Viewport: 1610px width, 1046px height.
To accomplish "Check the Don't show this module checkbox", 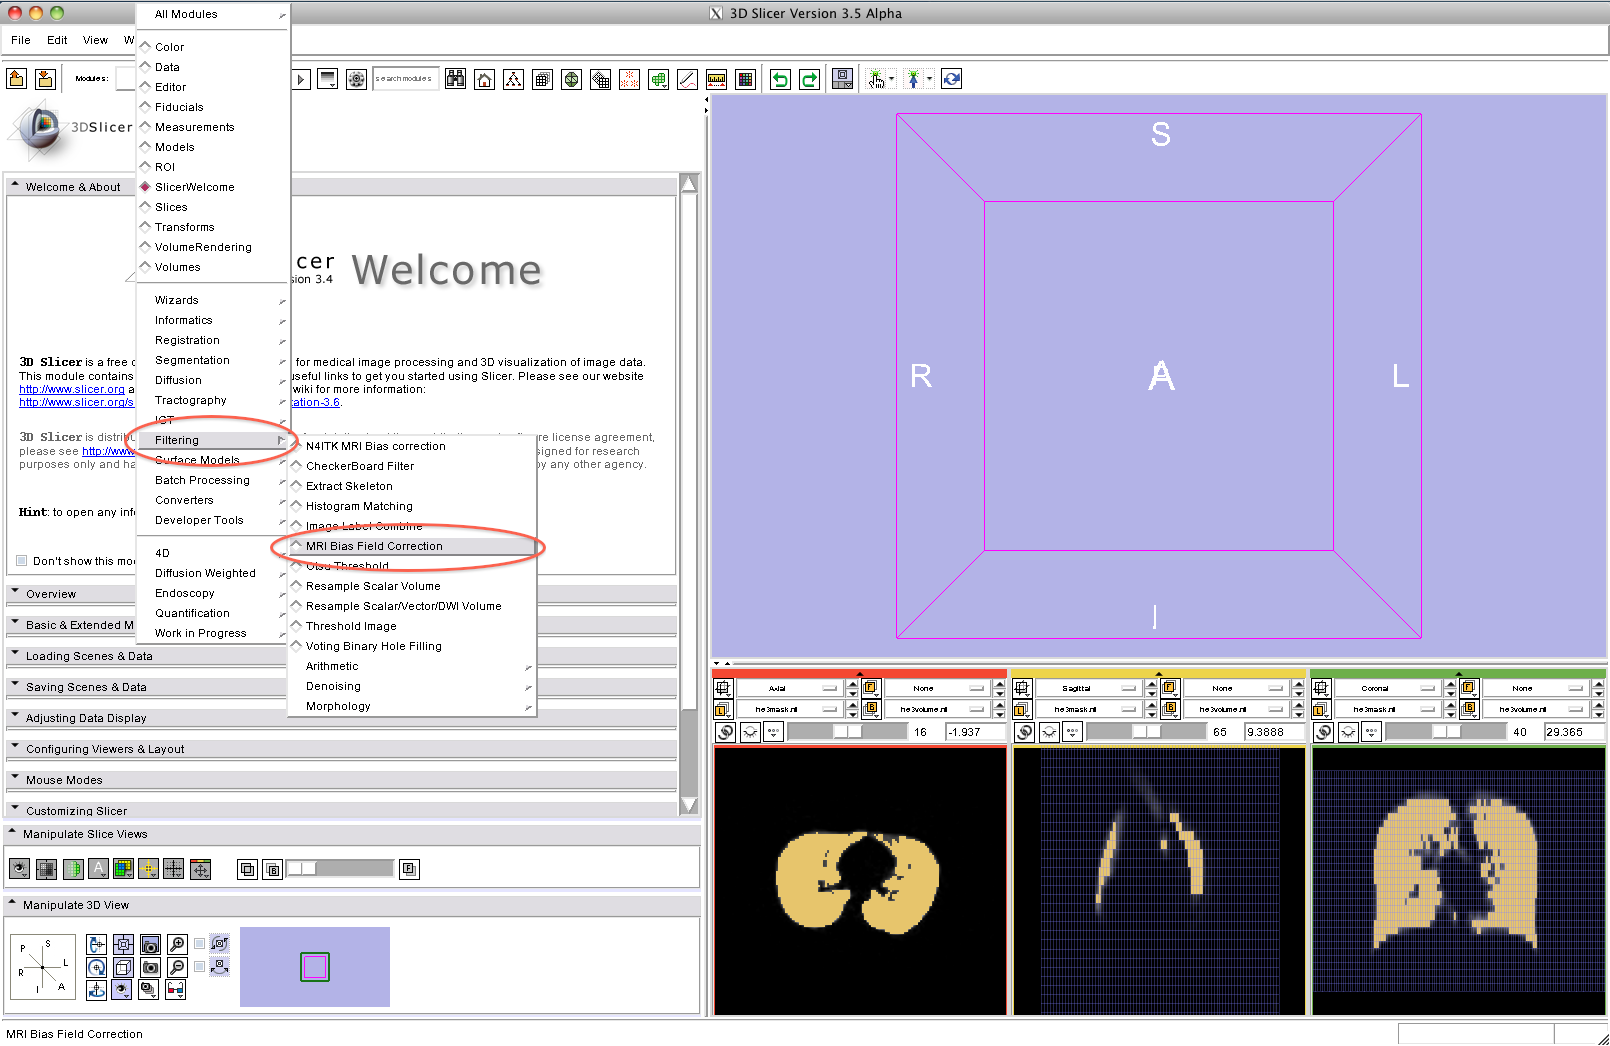I will [22, 561].
